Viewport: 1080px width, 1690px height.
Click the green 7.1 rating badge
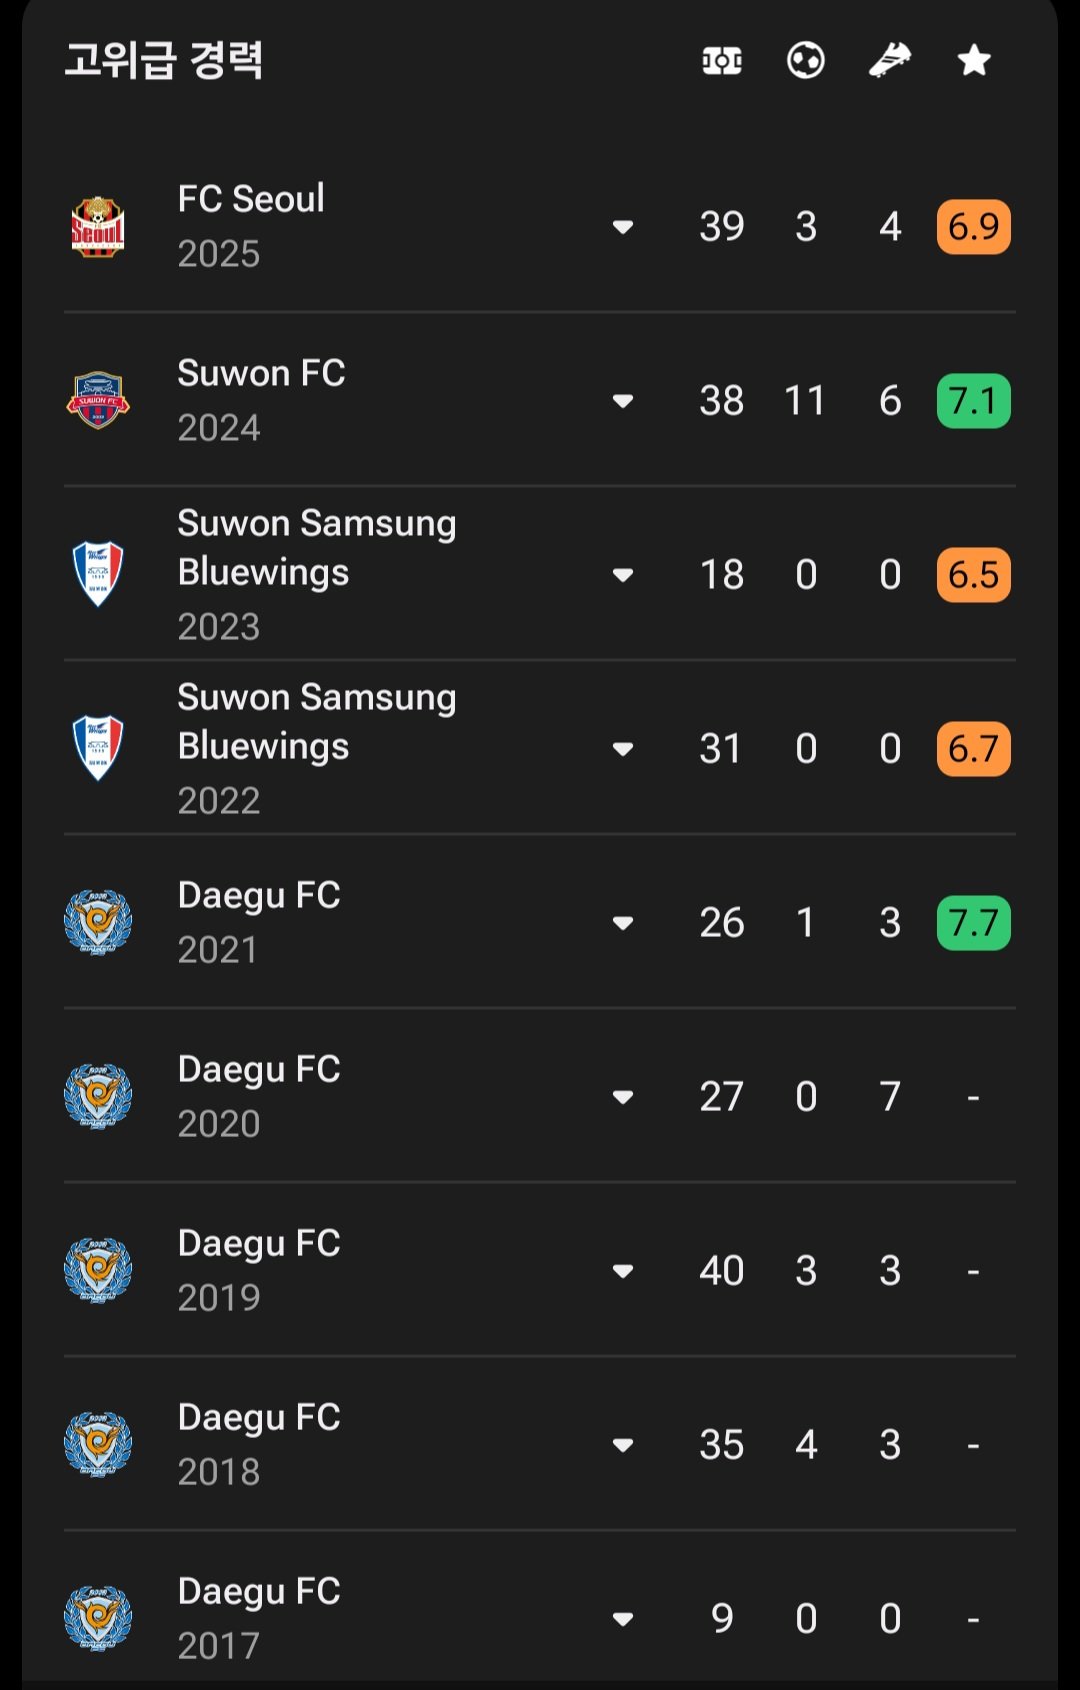click(x=974, y=401)
